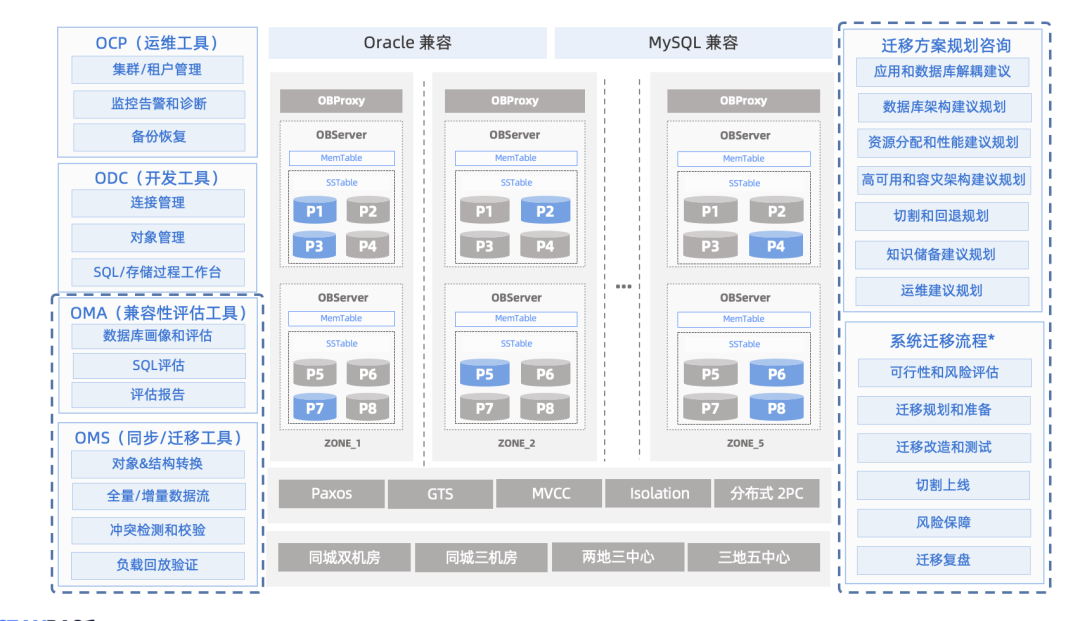Viewport: 1080px width, 621px height.
Task: Click 连接管理 under ODC
Action: click(158, 203)
